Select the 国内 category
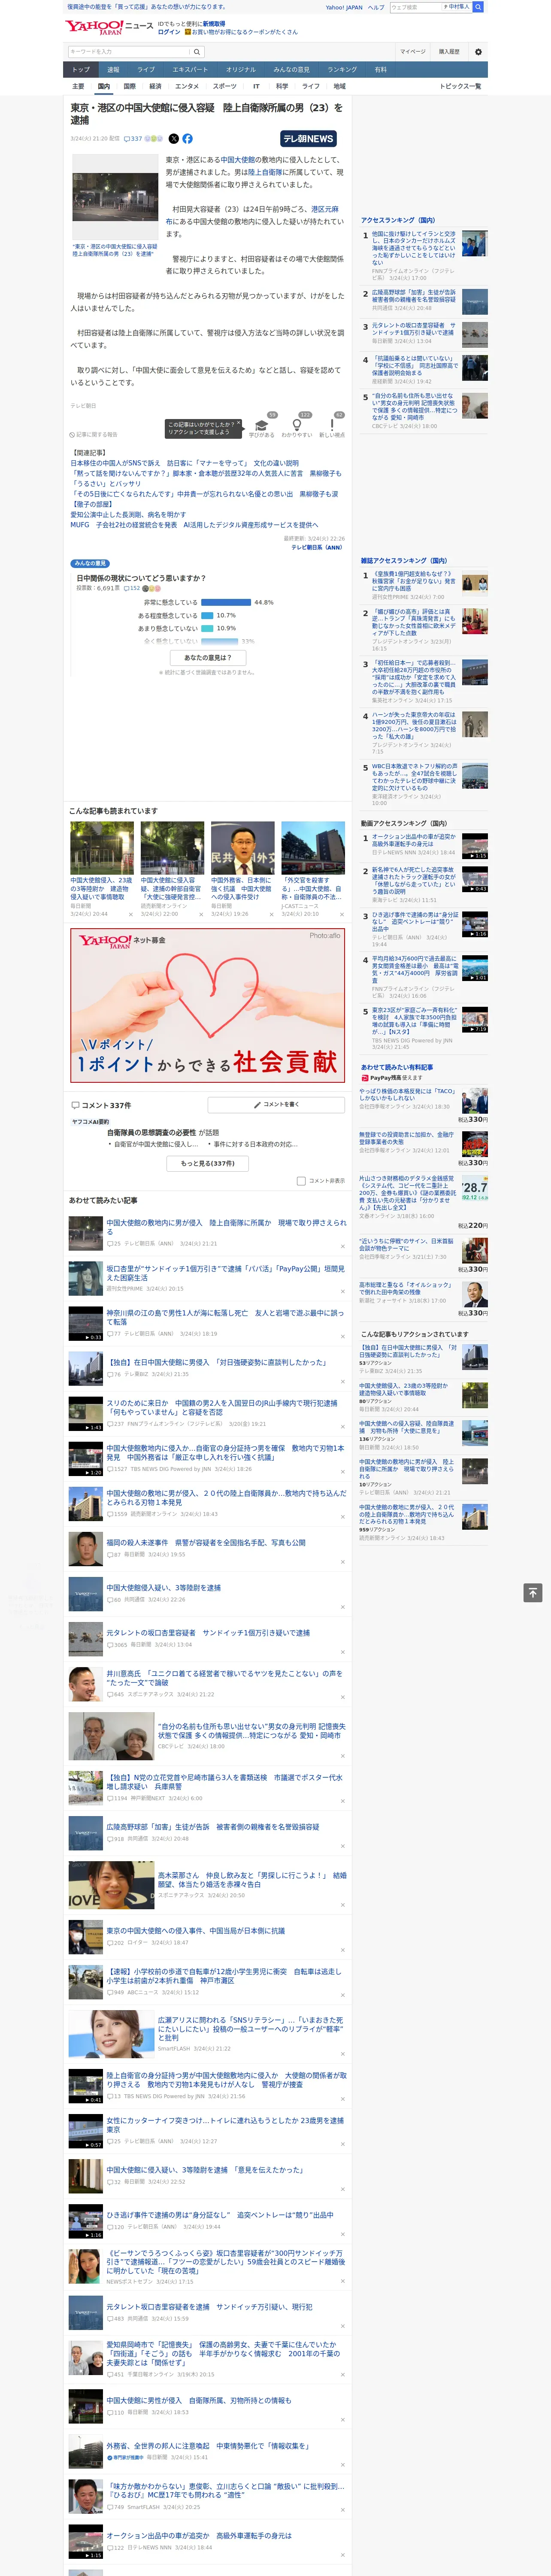 coord(104,86)
